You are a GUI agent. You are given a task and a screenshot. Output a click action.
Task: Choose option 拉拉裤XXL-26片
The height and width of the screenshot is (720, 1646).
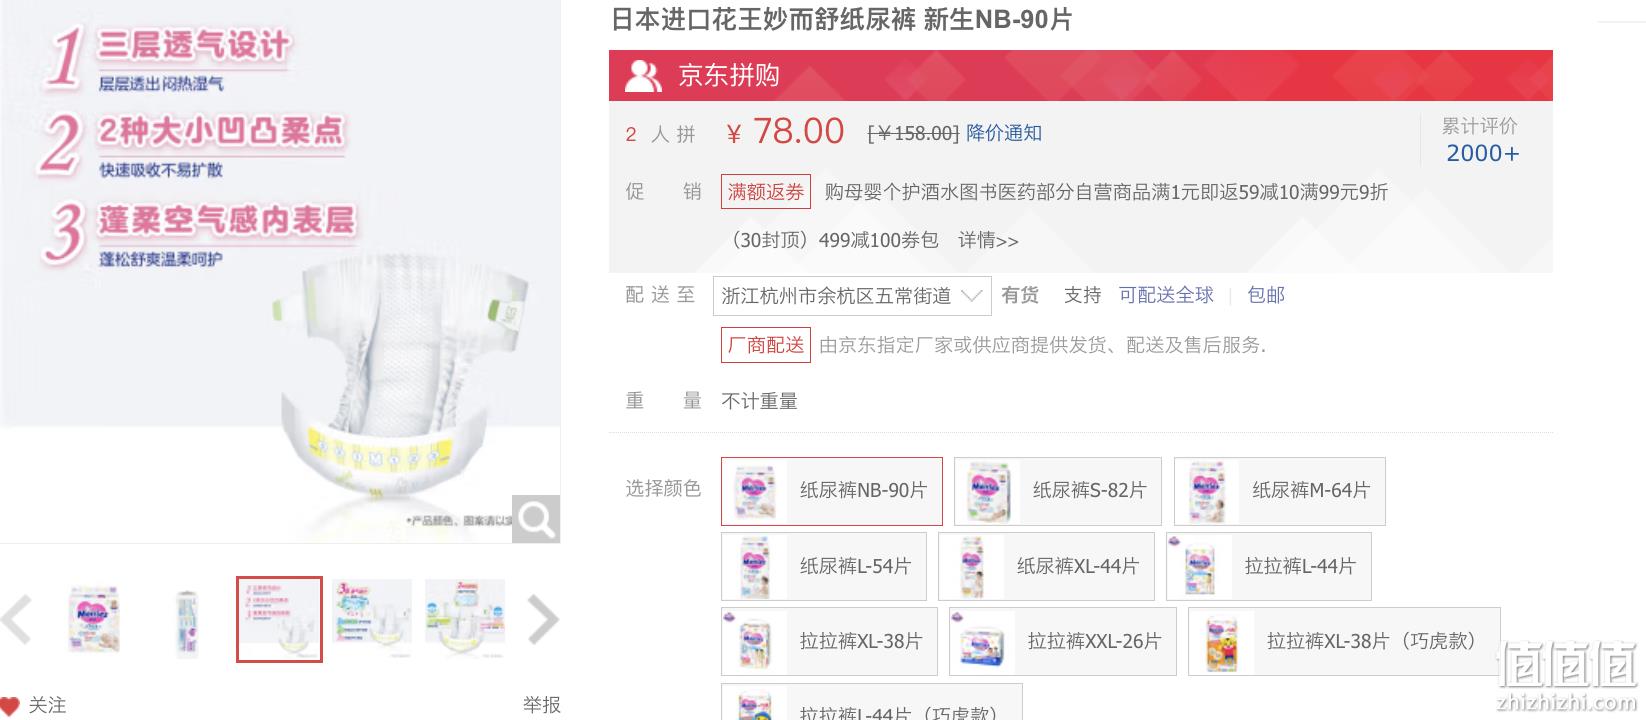click(x=1063, y=641)
